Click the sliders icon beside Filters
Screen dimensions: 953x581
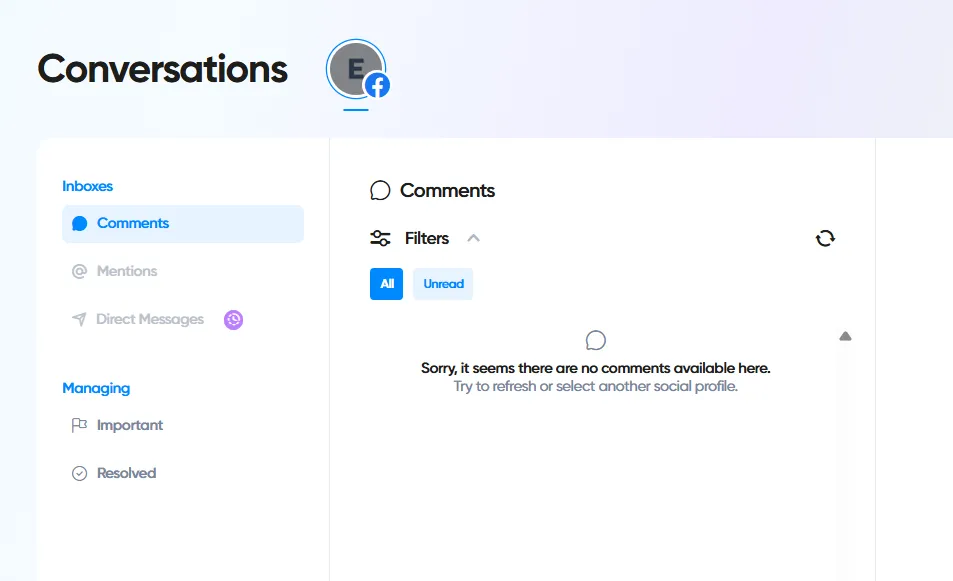tap(380, 238)
